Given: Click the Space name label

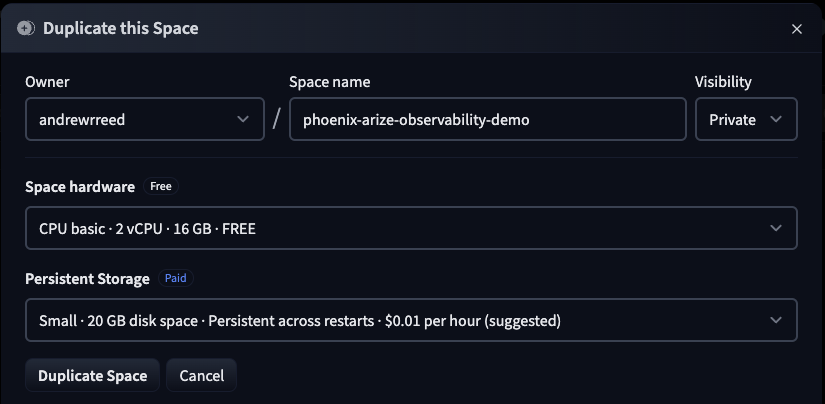Looking at the screenshot, I should pos(330,82).
